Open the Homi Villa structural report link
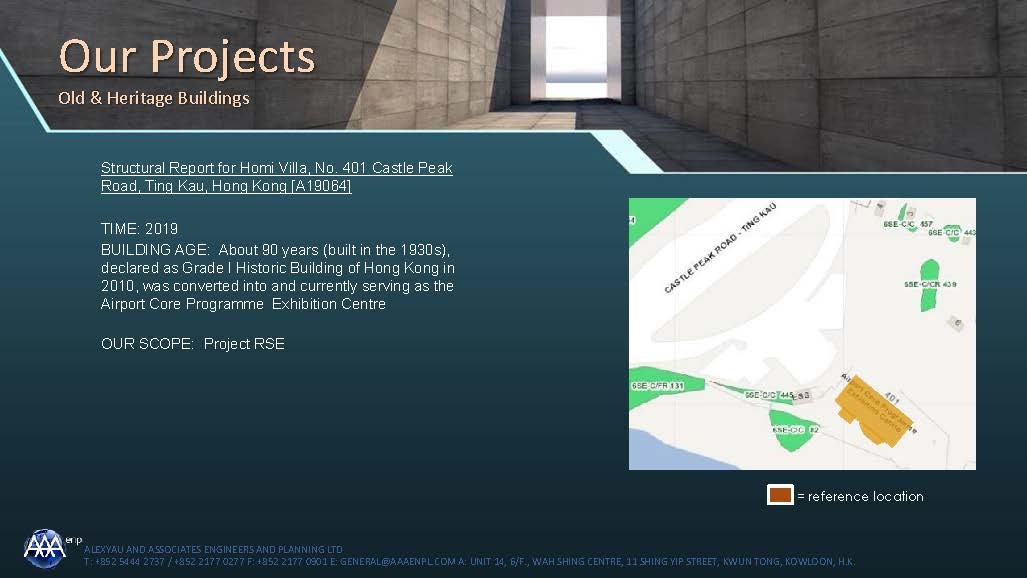 [x=276, y=177]
